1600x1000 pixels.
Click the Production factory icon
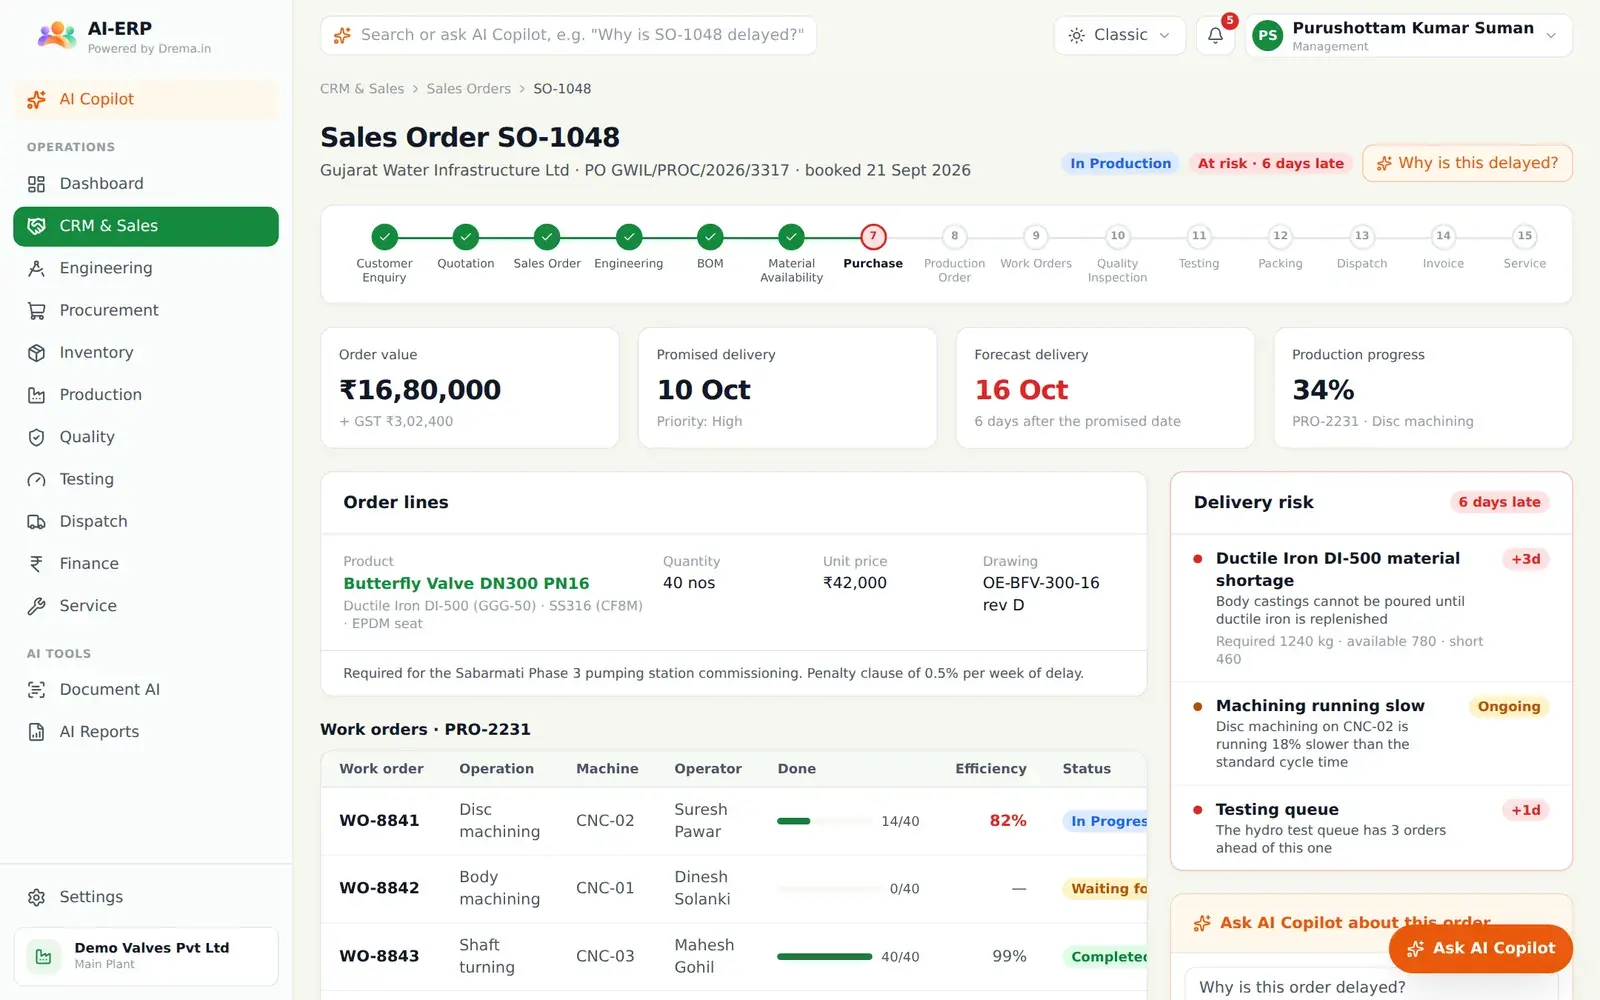(37, 395)
